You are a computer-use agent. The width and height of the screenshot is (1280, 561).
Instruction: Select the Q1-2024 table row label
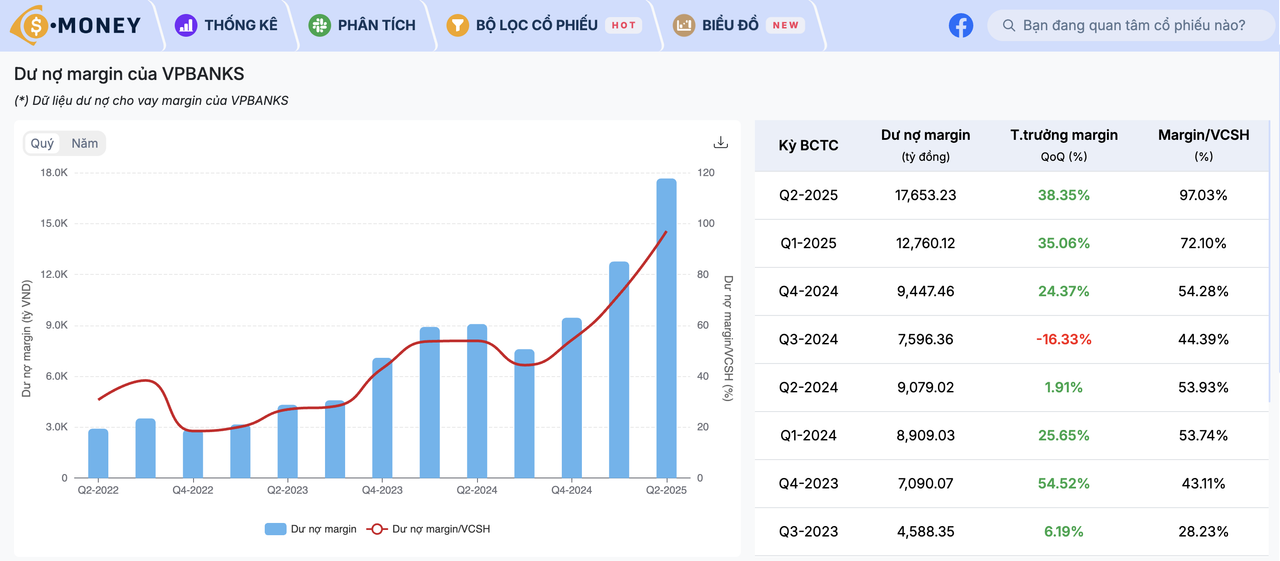[x=808, y=435]
